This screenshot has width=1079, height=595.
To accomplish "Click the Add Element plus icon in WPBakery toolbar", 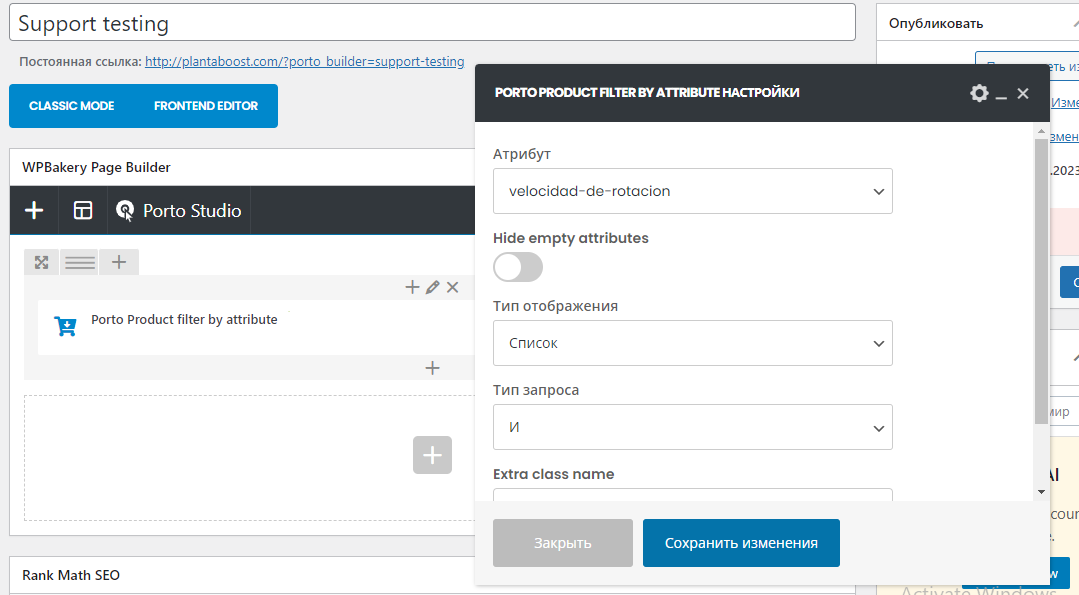I will [34, 210].
